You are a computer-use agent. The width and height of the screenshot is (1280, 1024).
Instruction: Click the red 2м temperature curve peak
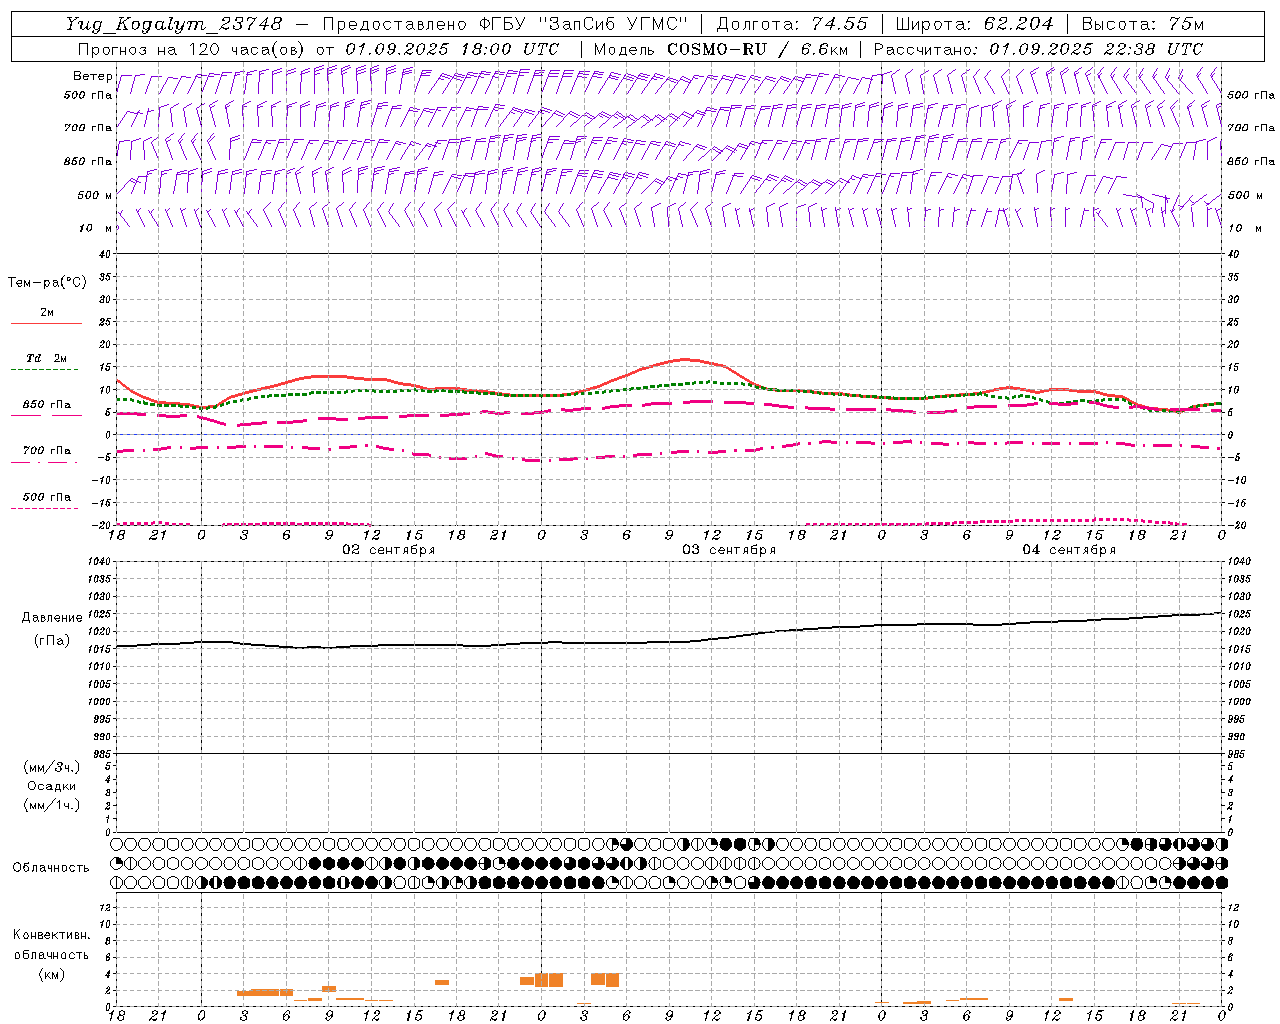click(685, 358)
